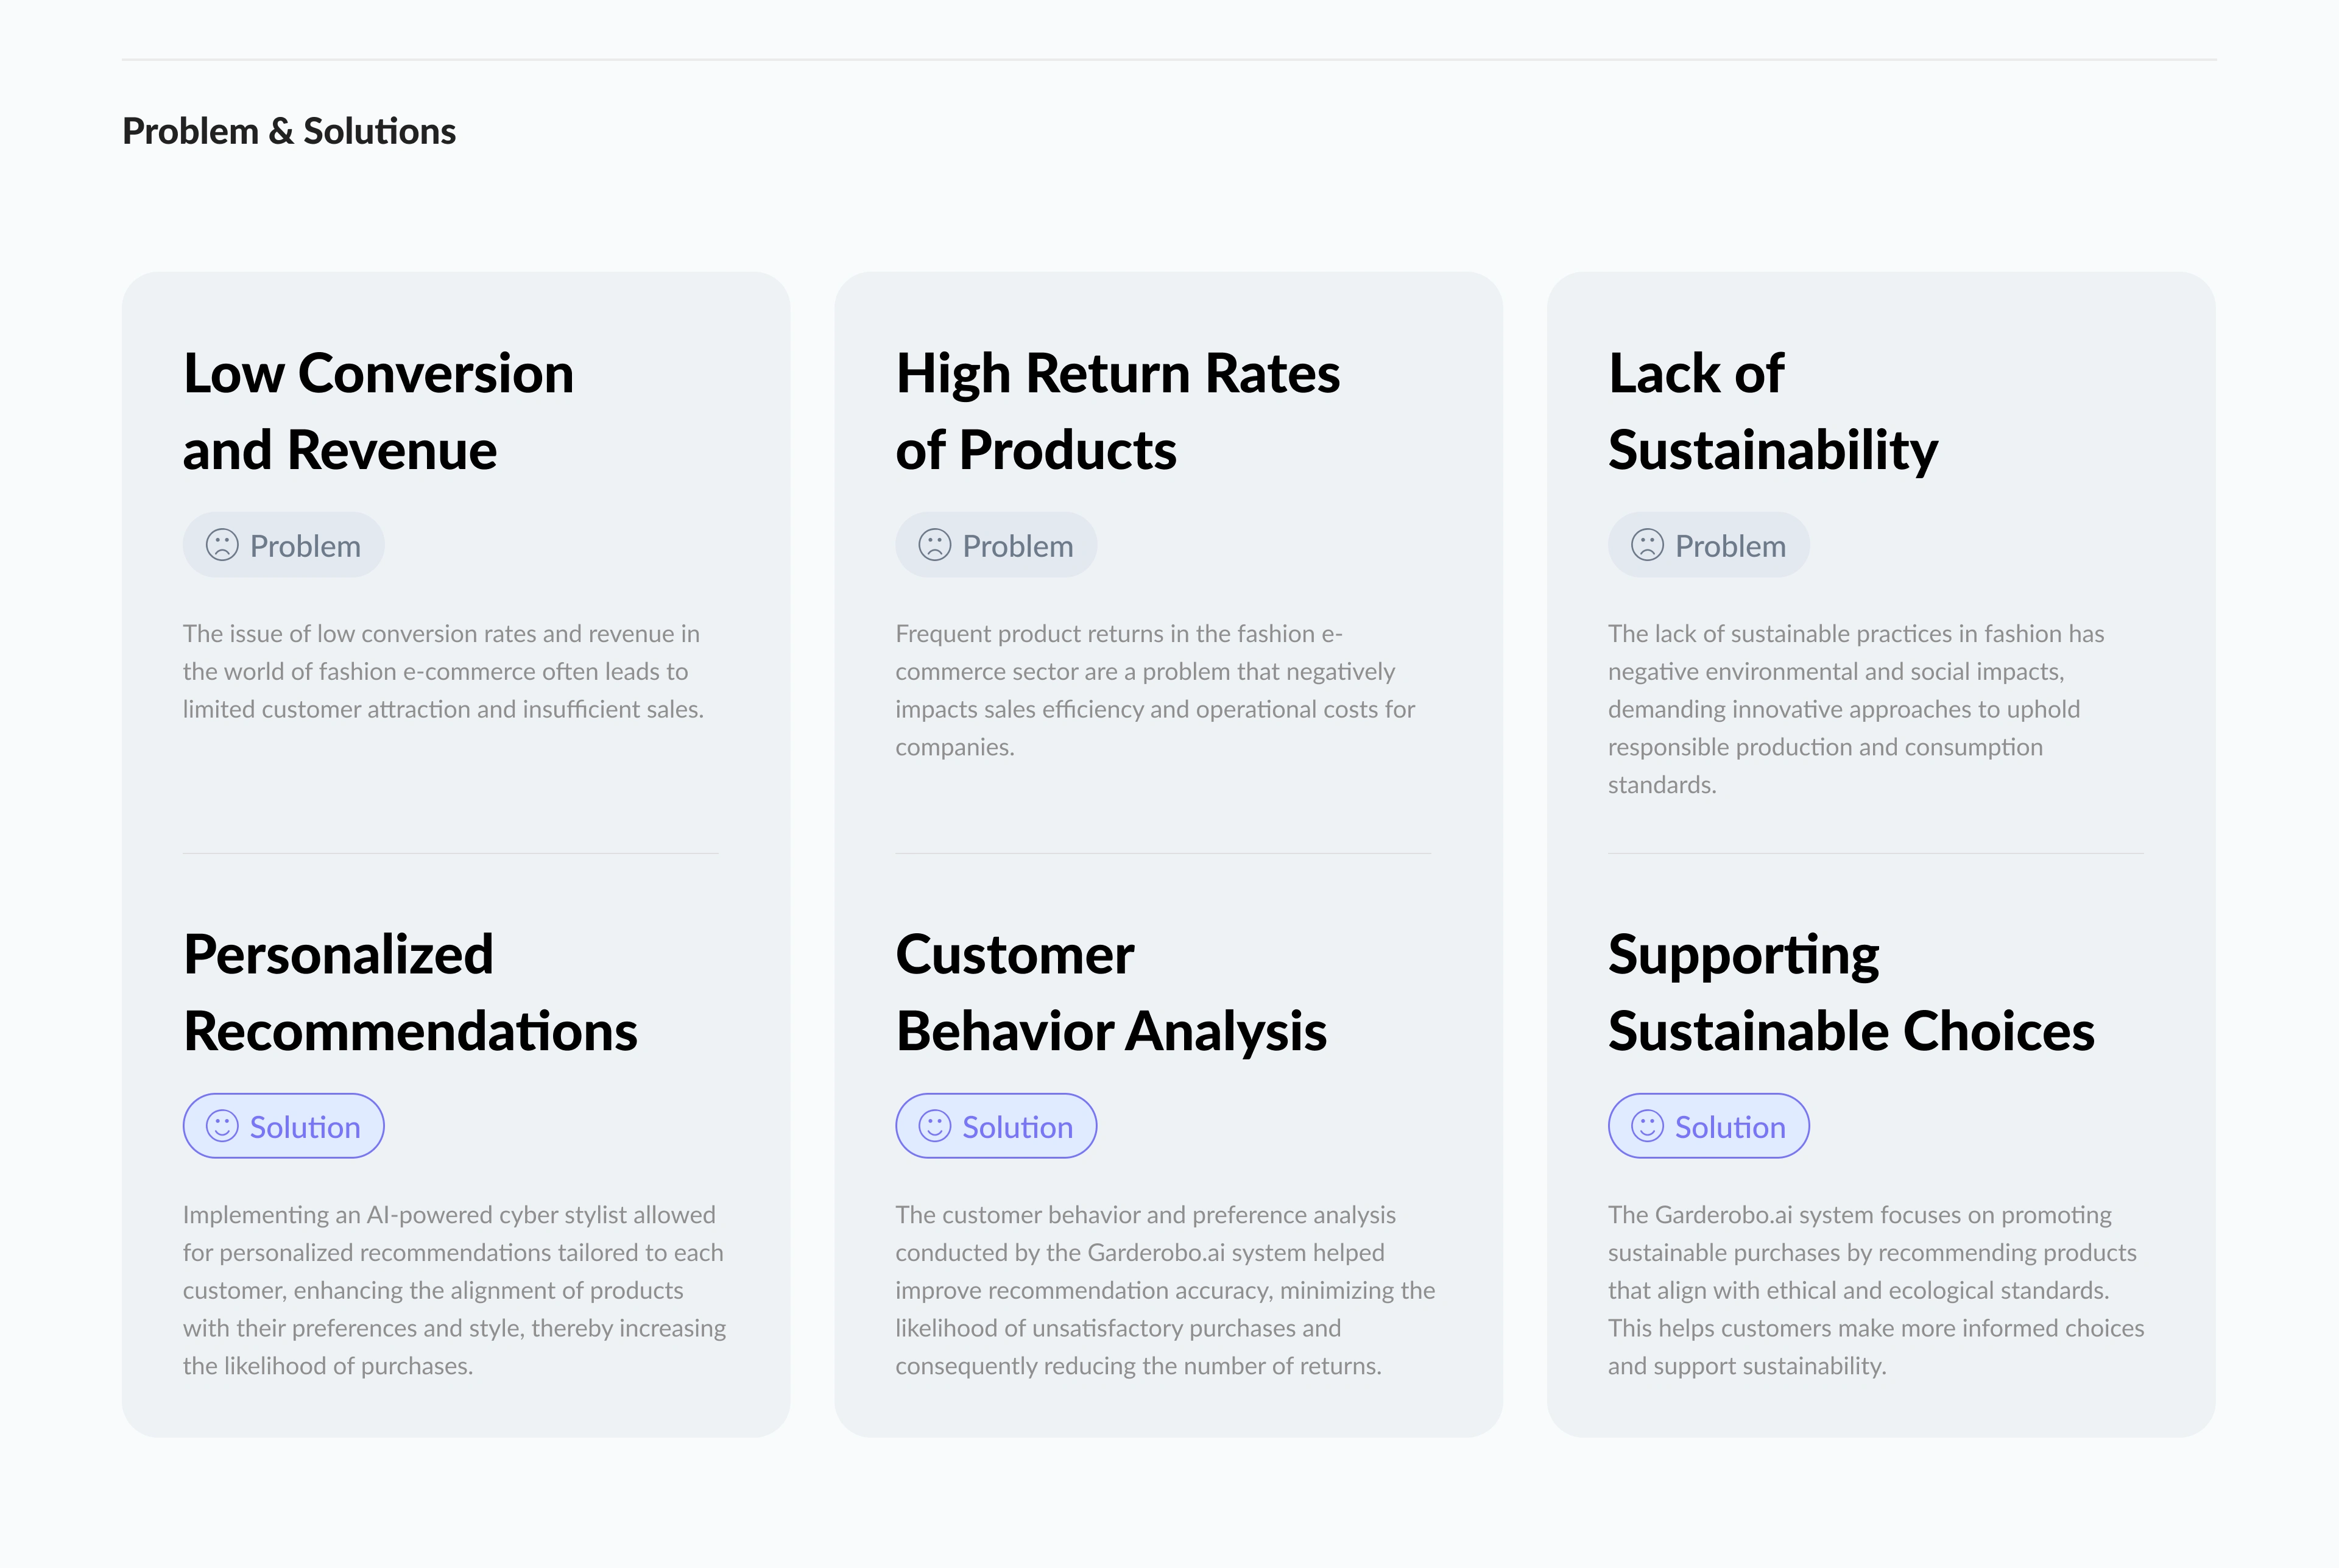This screenshot has height=1568, width=2339.
Task: Click the Supporting Sustainable Choices heading
Action: pos(1850,992)
